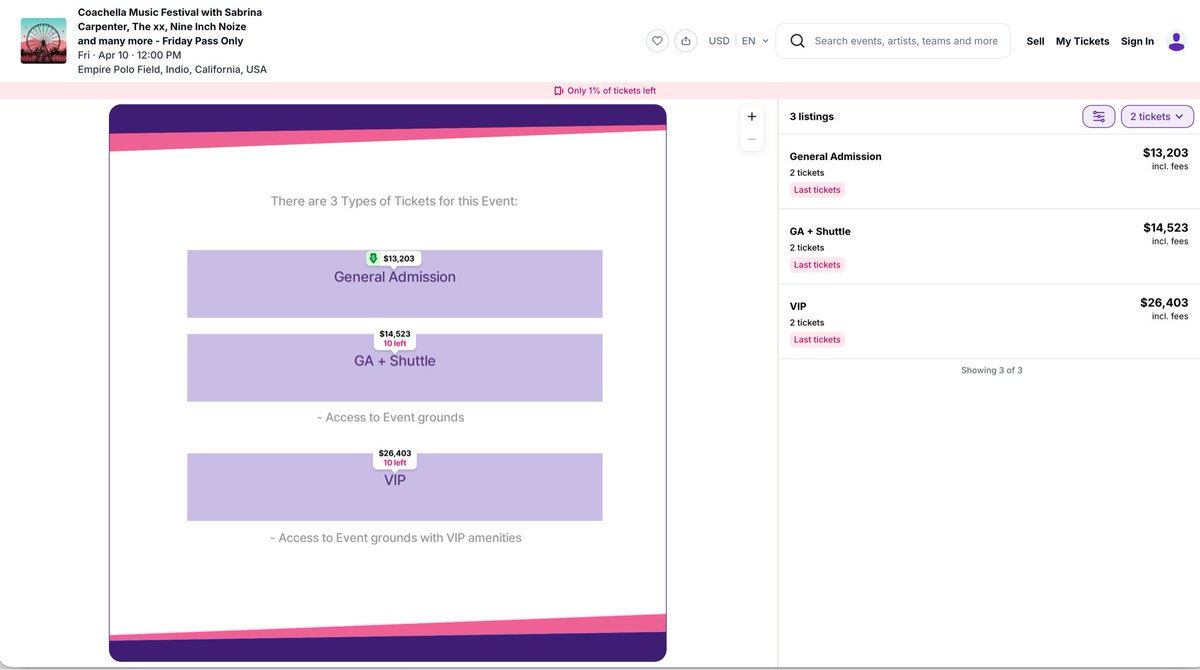Select the General Admission listing
The image size is (1200, 670).
(989, 172)
